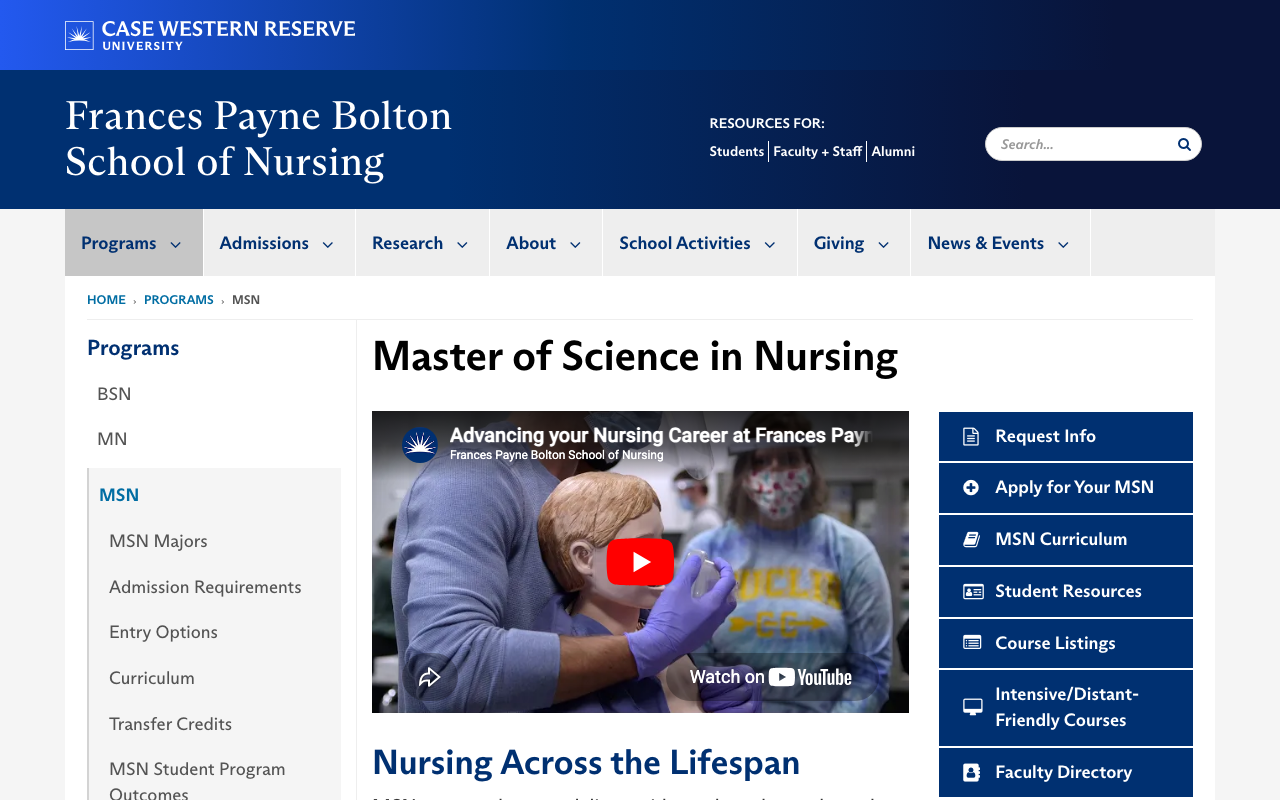Click the address book icon beside Faculty Directory
The width and height of the screenshot is (1280, 800).
click(971, 772)
